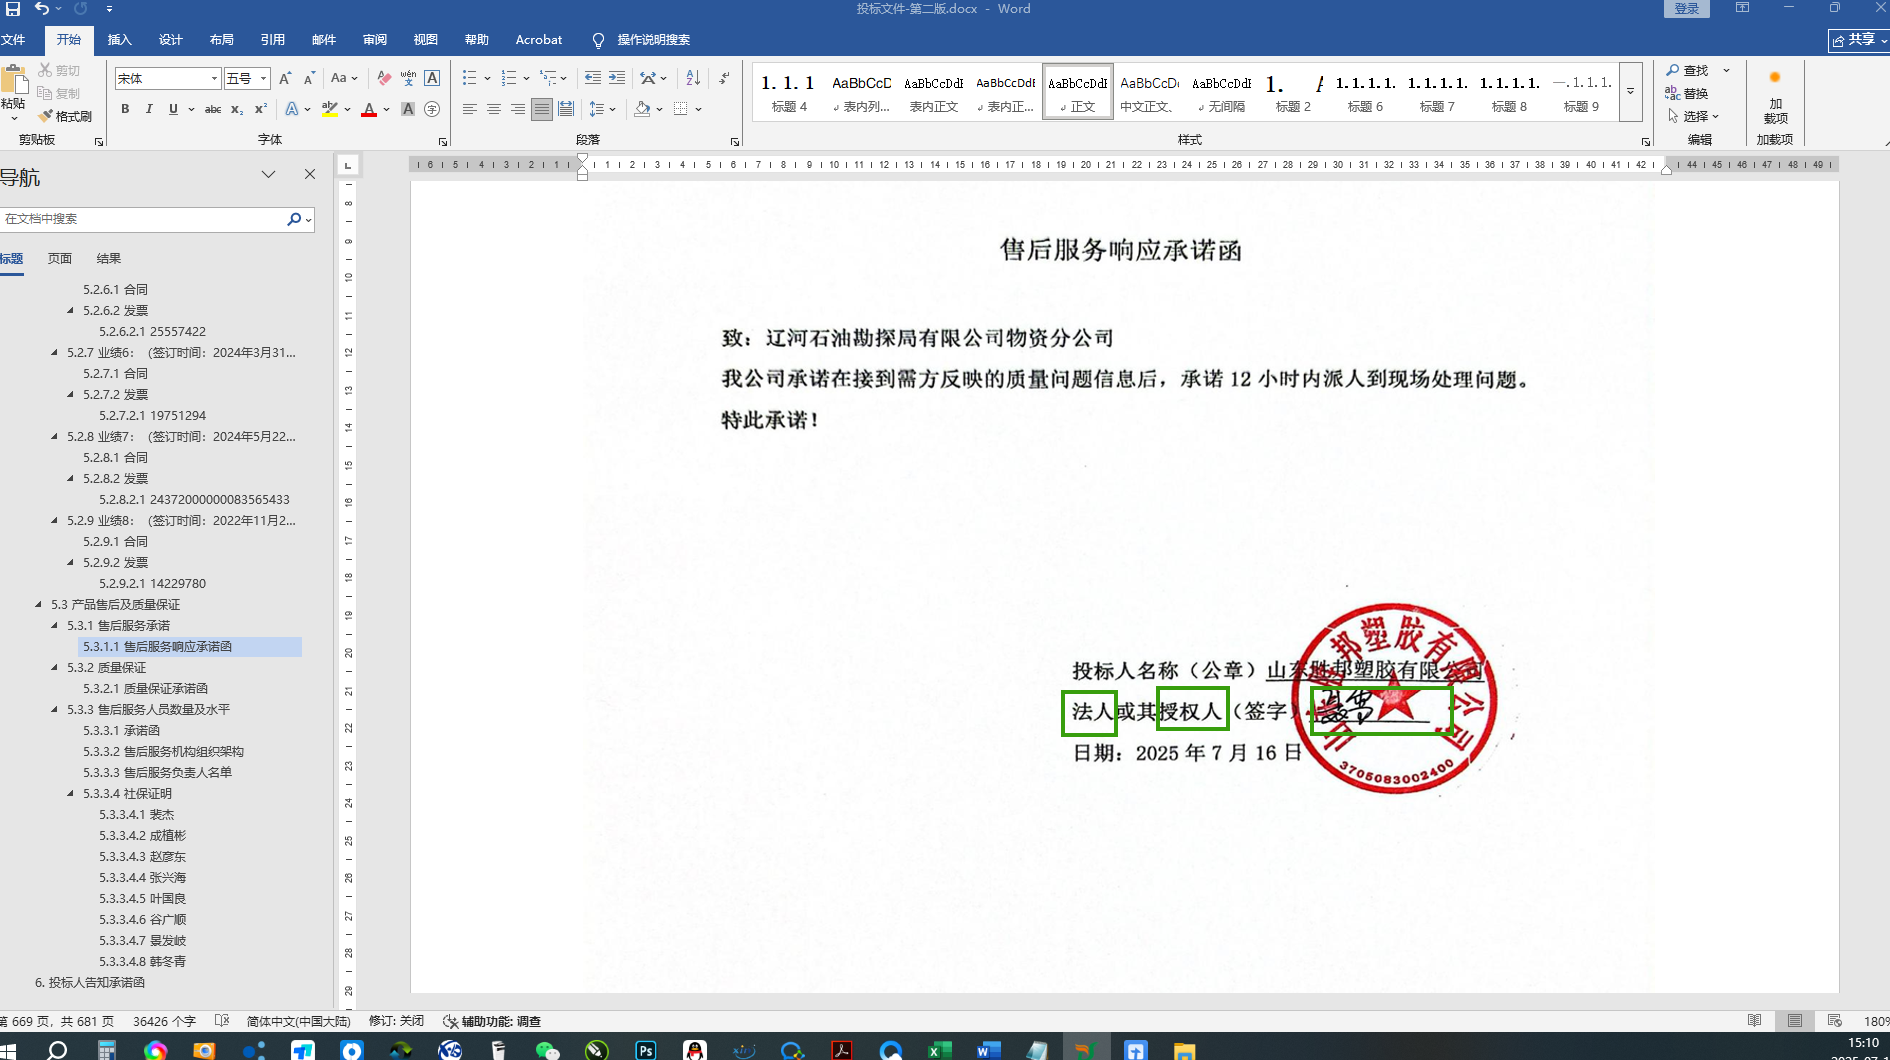Sort the selection with the A-Z icon
Screen dimensions: 1890x1060
(x=693, y=78)
